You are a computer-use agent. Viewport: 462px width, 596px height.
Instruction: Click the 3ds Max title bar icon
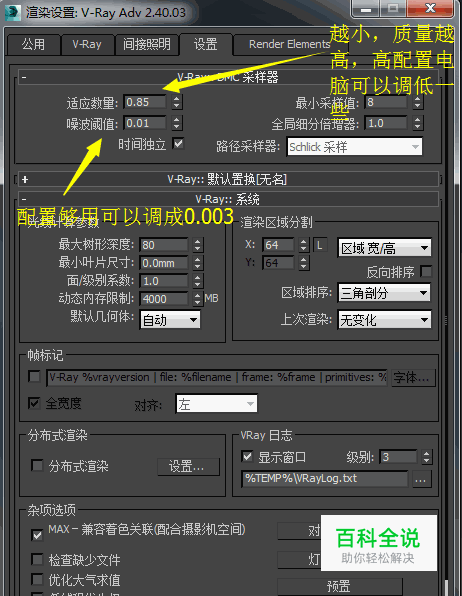click(12, 12)
